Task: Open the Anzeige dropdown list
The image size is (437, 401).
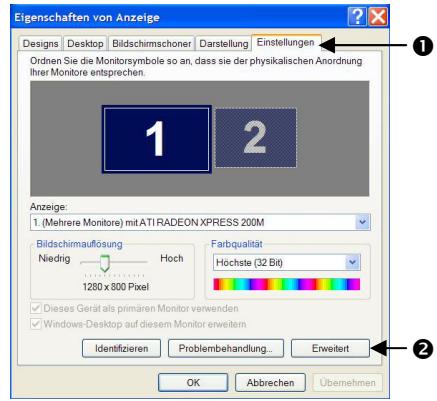Action: pos(363,222)
